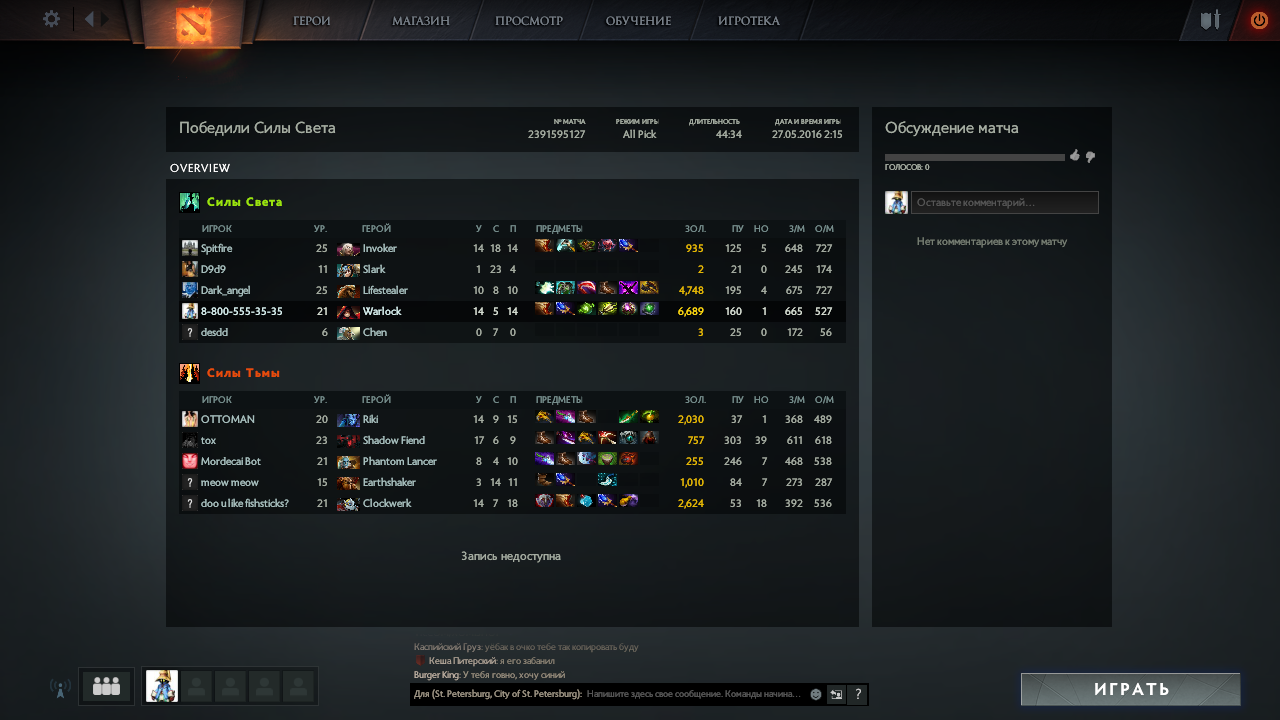Open the armory shield icon
This screenshot has width=1280, height=720.
click(x=1210, y=20)
